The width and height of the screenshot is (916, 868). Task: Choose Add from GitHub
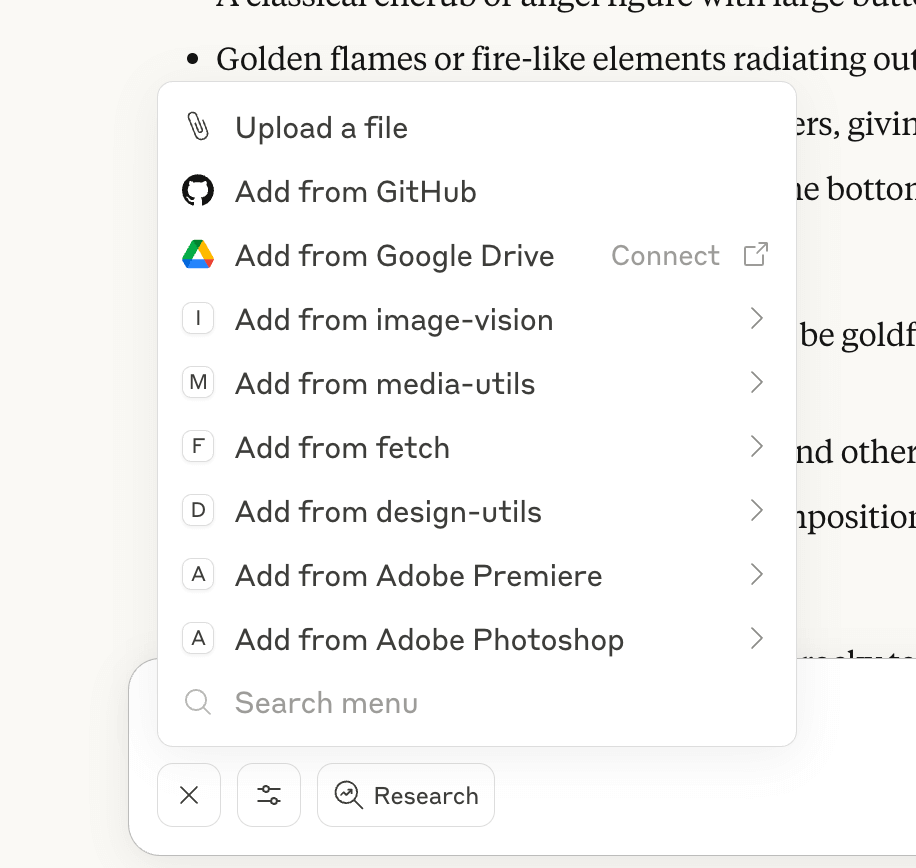[x=355, y=192]
